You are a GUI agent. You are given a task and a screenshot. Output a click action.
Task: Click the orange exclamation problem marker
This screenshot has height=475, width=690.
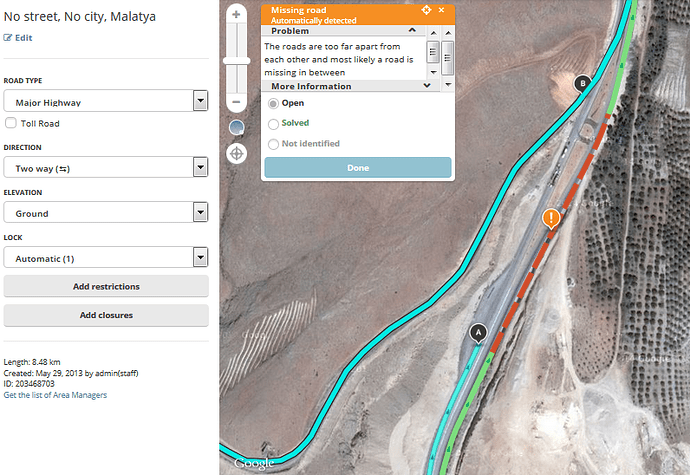[x=550, y=218]
